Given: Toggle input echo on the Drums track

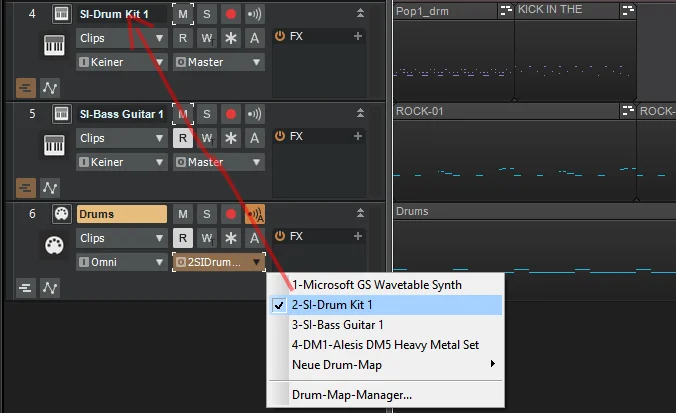Looking at the screenshot, I should [x=254, y=214].
